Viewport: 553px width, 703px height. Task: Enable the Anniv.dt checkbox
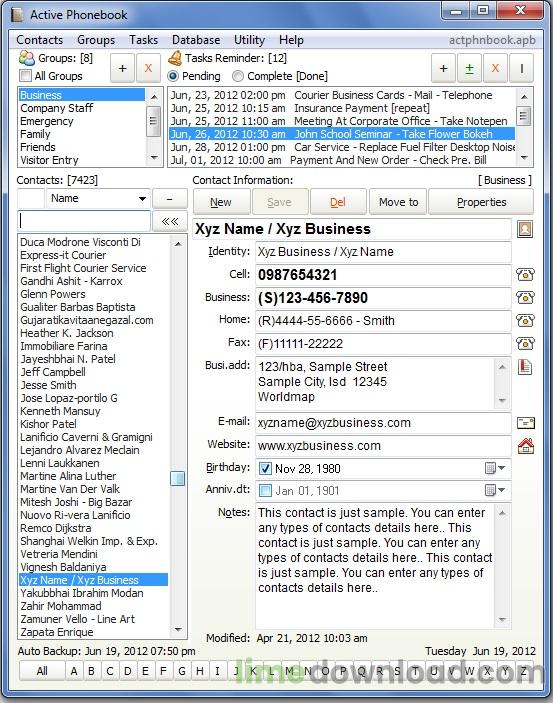pyautogui.click(x=265, y=490)
